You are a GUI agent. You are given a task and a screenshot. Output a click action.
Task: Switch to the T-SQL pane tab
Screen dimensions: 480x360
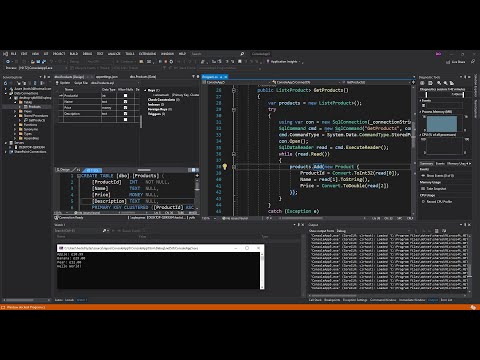pyautogui.click(x=93, y=170)
